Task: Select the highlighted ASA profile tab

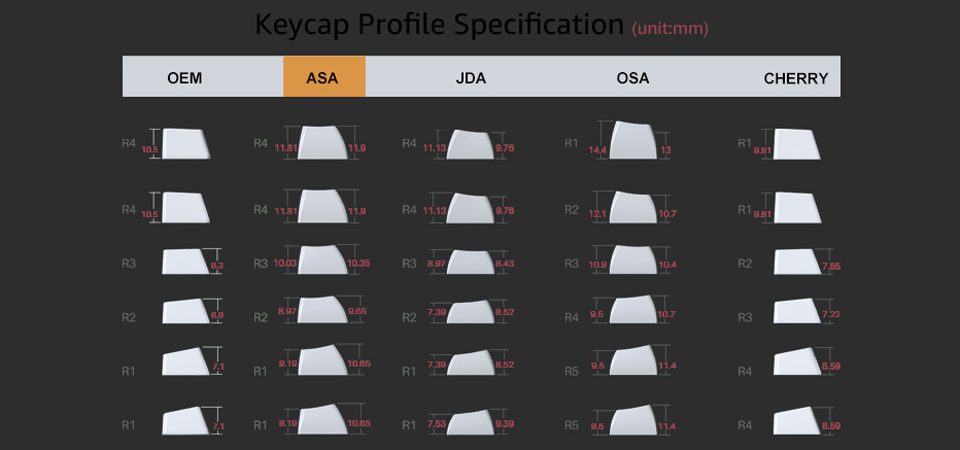Action: [x=323, y=77]
